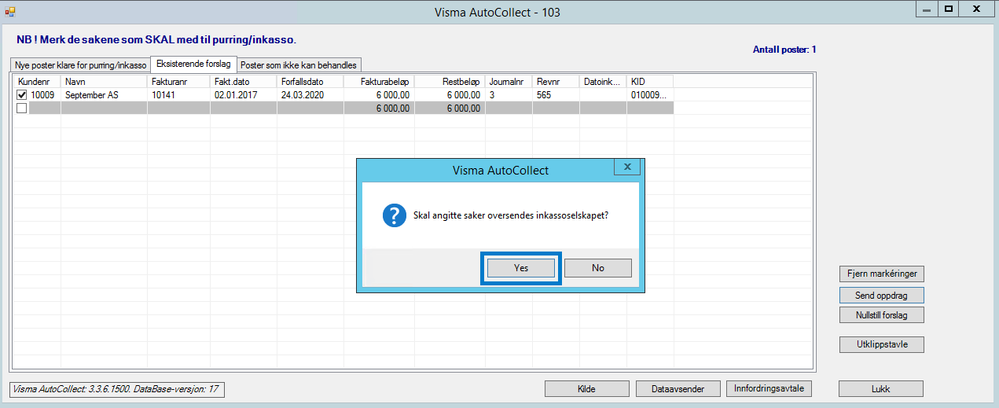Image resolution: width=999 pixels, height=408 pixels.
Task: Select the Eksisterende forslag tab
Action: [193, 64]
